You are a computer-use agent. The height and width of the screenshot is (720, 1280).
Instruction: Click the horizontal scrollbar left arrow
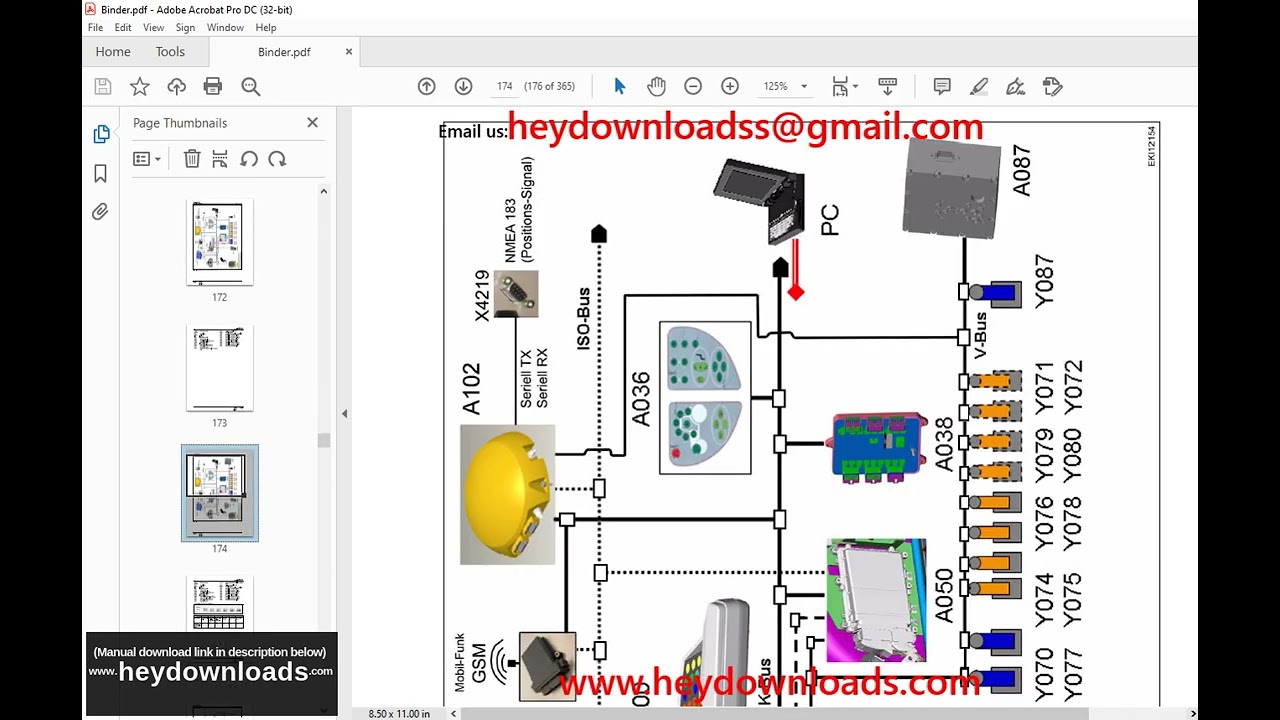point(455,714)
